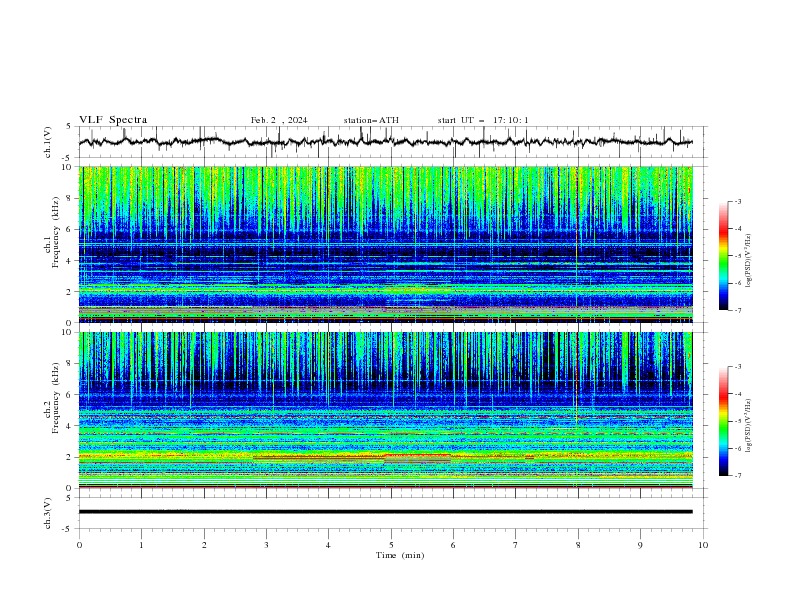Click time axis tick label "4"
Image resolution: width=792 pixels, height=612 pixels.
click(328, 545)
